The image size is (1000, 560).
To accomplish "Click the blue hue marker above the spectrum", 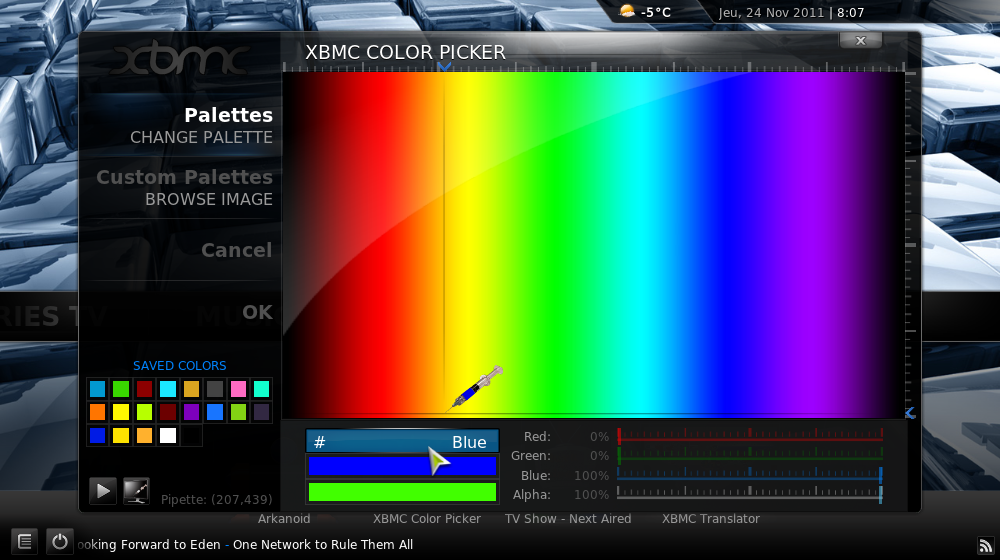I will tap(445, 66).
